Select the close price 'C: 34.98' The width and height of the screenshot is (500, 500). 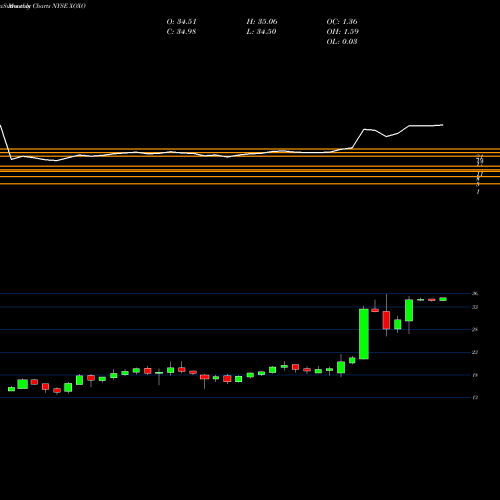[x=181, y=32]
